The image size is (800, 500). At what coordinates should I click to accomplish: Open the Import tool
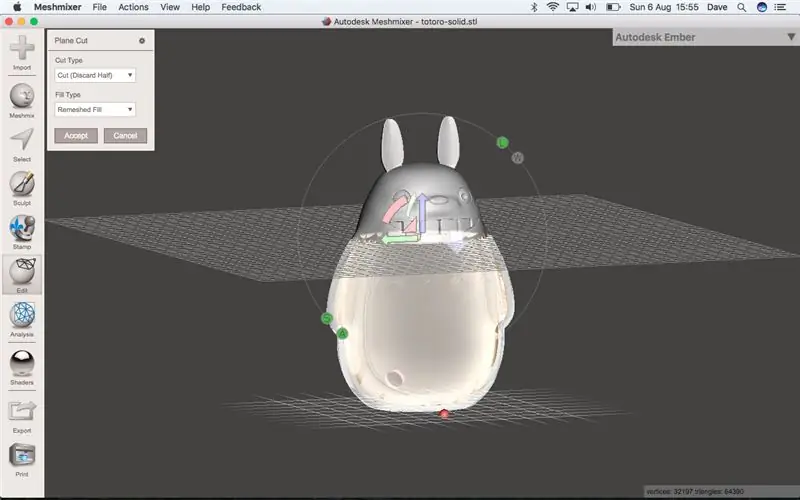(22, 53)
